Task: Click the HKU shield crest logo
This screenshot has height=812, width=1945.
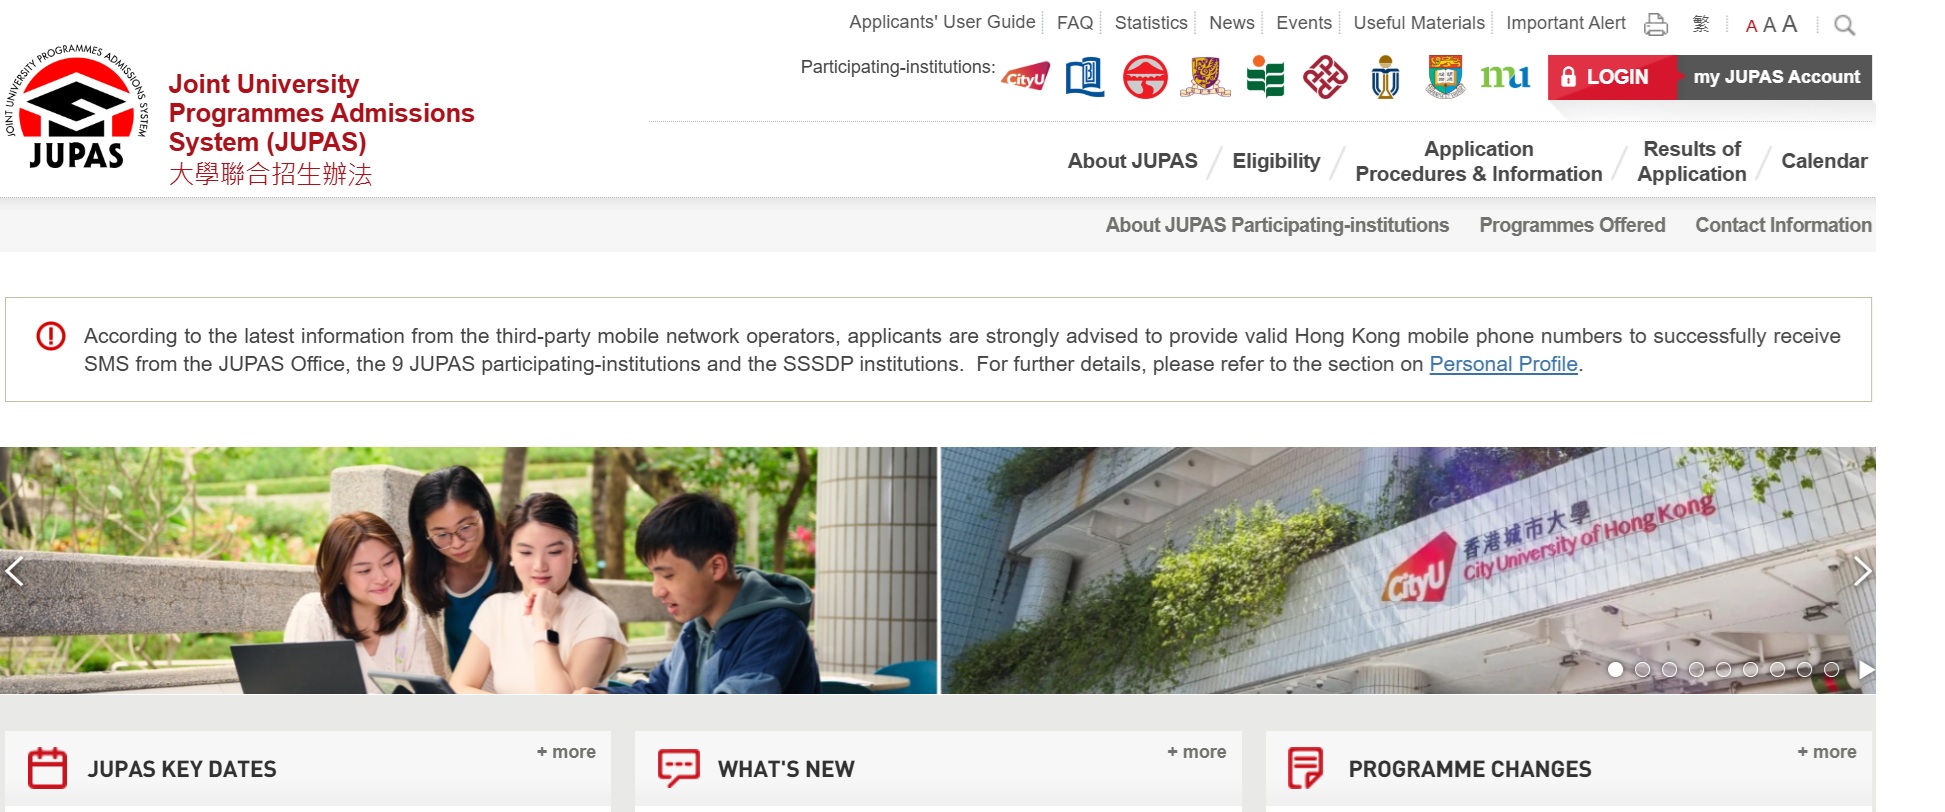Action: (1445, 77)
